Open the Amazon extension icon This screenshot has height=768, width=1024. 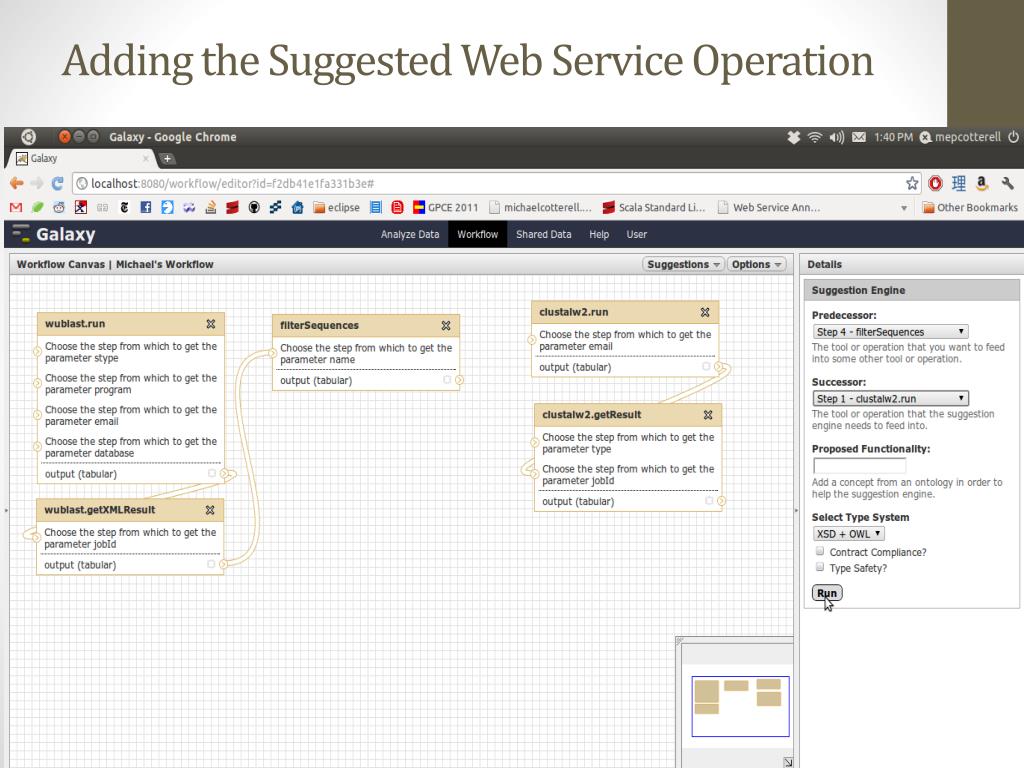click(x=982, y=184)
